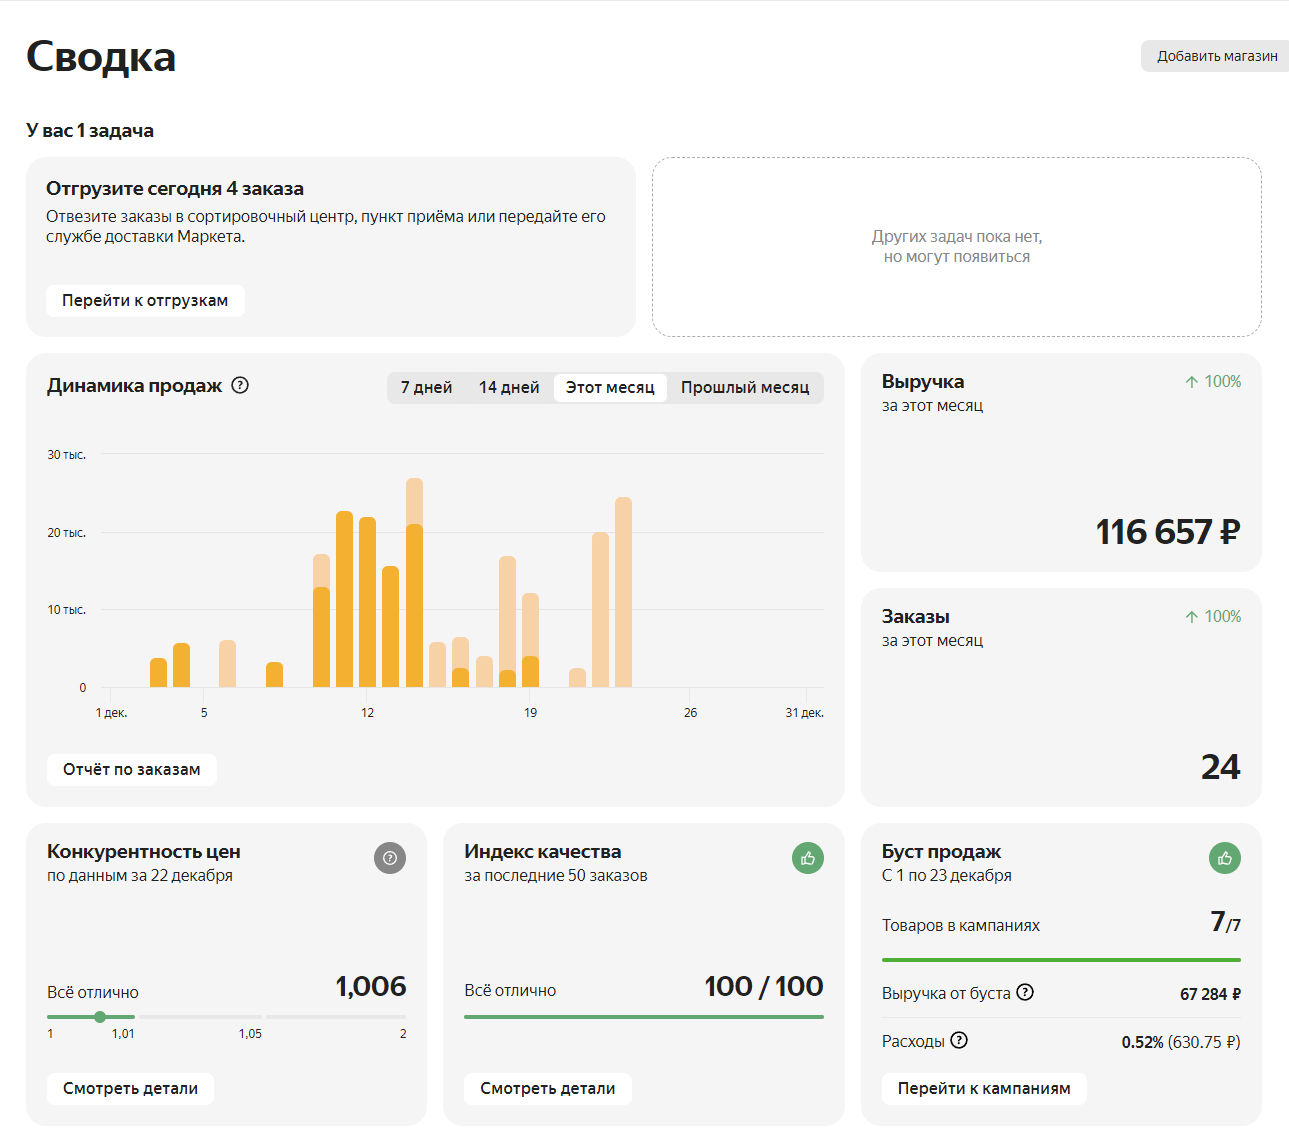Click the gray question icon on Конкурентность цен
1289x1133 pixels.
(x=390, y=858)
